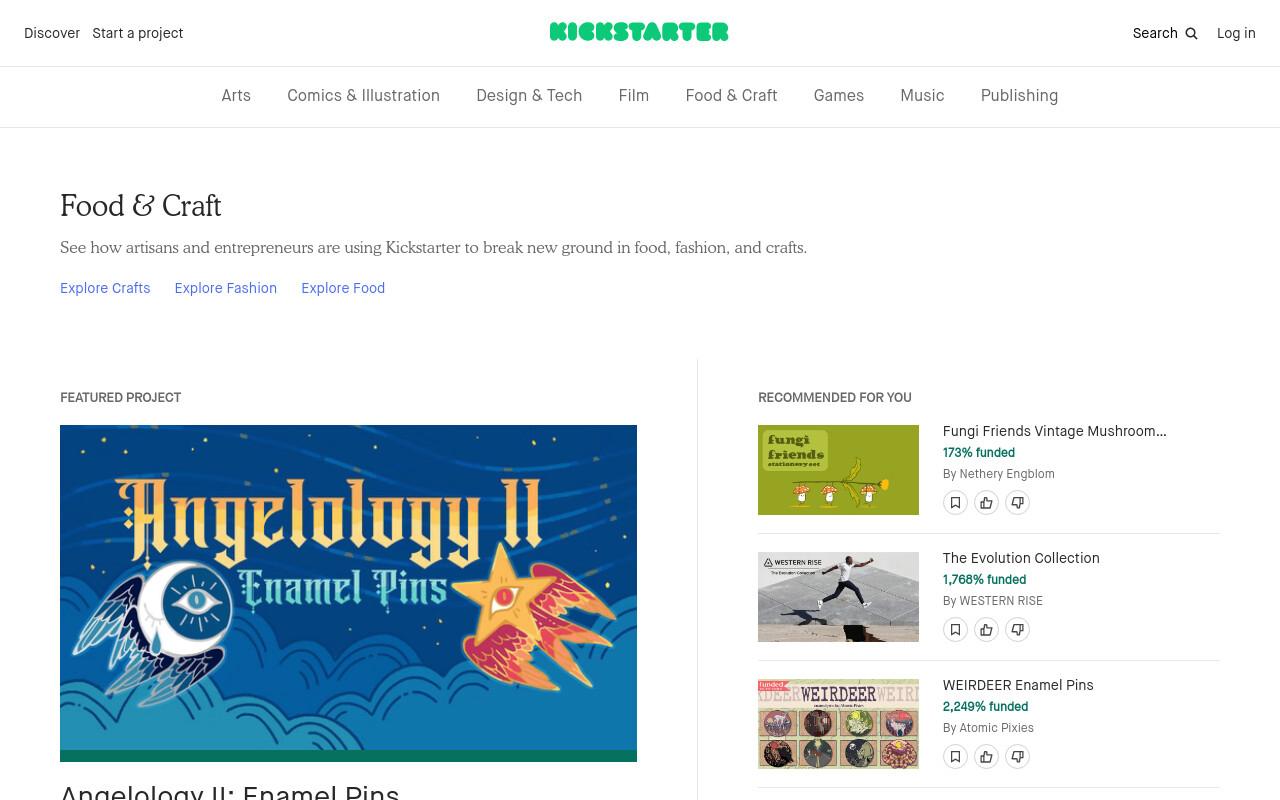1280x800 pixels.
Task: Follow the Explore Fashion link
Action: coord(225,288)
